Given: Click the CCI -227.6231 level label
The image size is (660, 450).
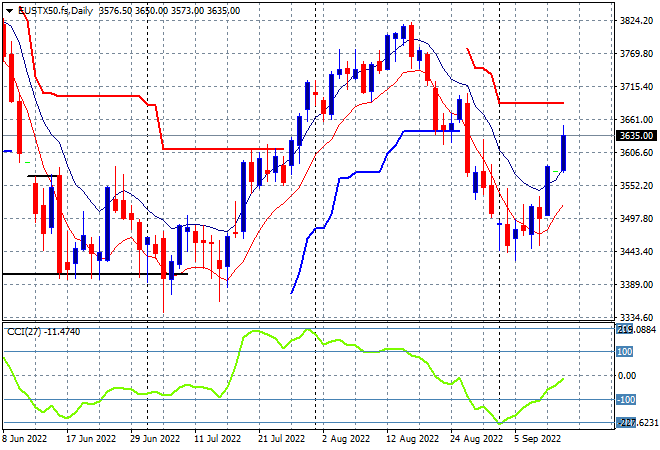Looking at the screenshot, I should 637,423.
